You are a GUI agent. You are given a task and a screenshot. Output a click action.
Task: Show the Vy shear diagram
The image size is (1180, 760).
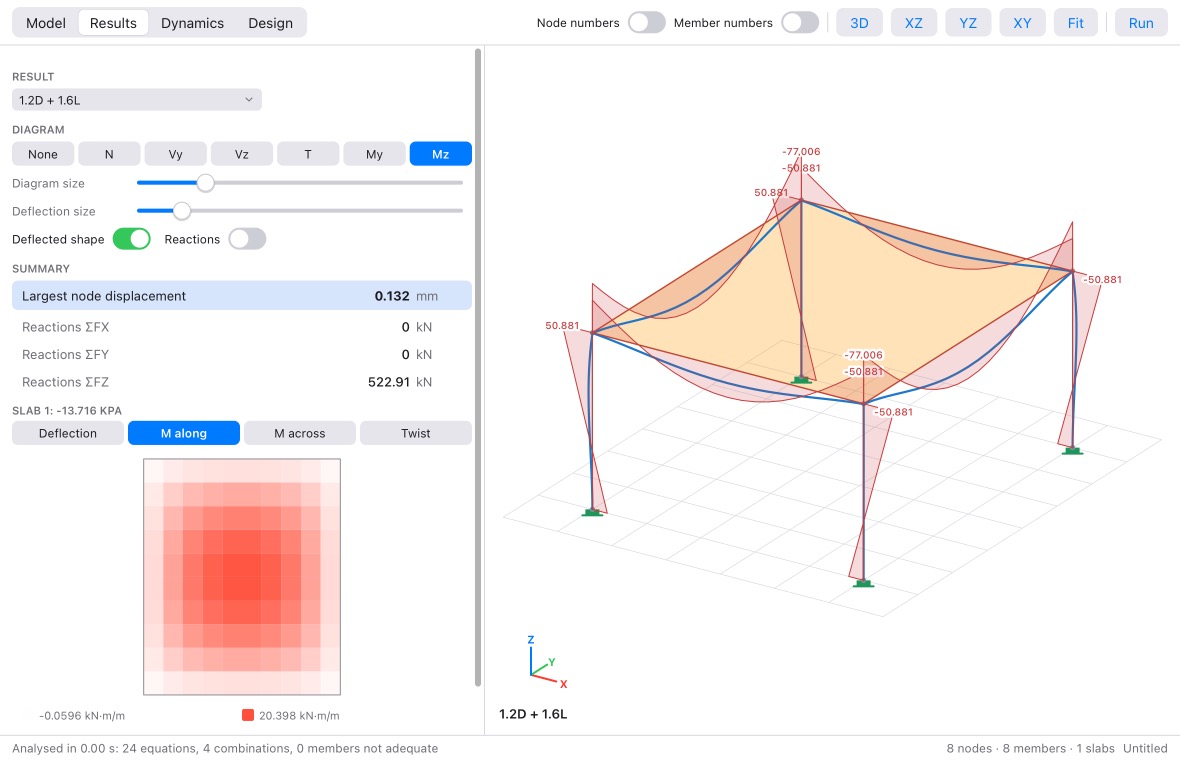[x=175, y=154]
